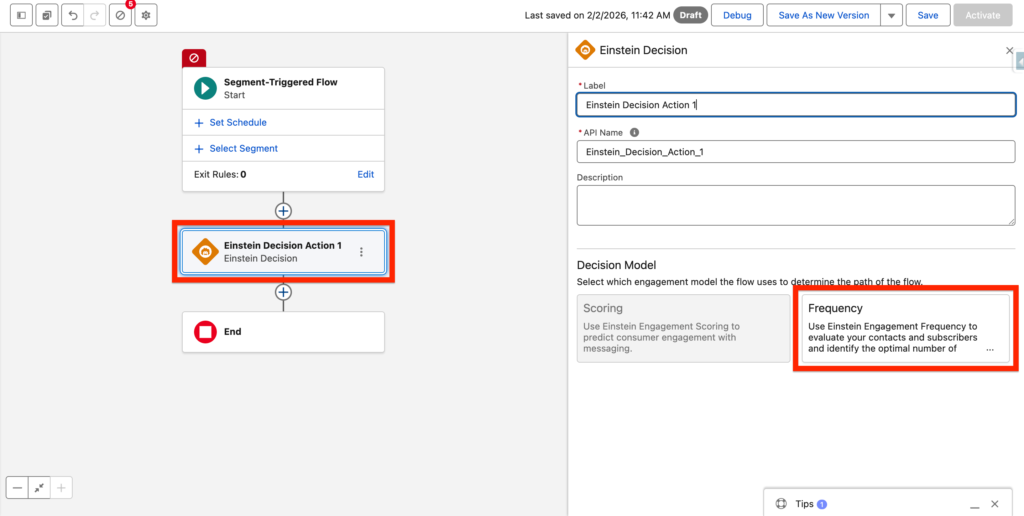Toggle the toolbox sidebar panel icon
The image size is (1024, 516).
21,16
